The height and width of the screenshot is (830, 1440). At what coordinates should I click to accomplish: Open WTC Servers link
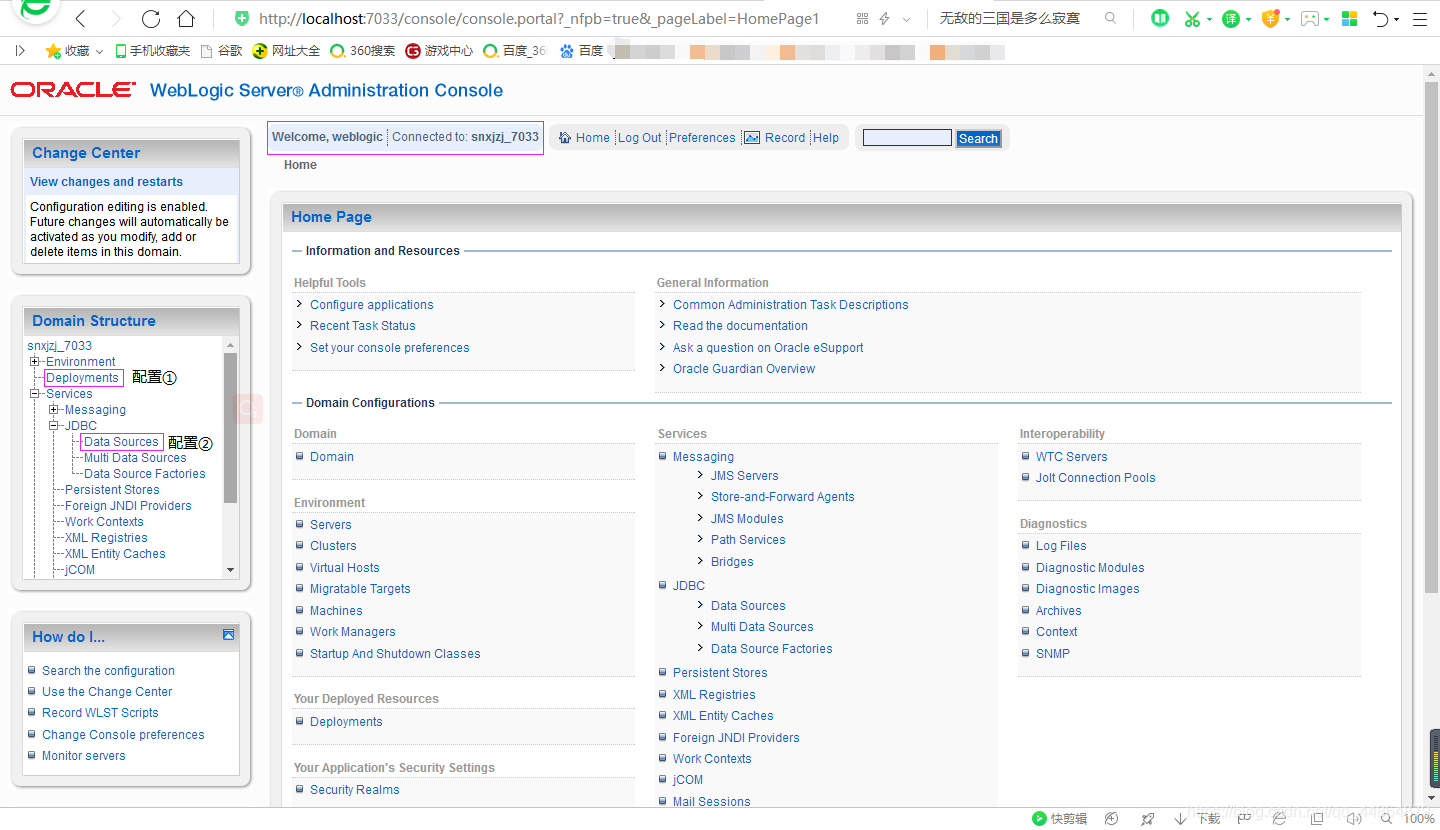pyautogui.click(x=1072, y=457)
